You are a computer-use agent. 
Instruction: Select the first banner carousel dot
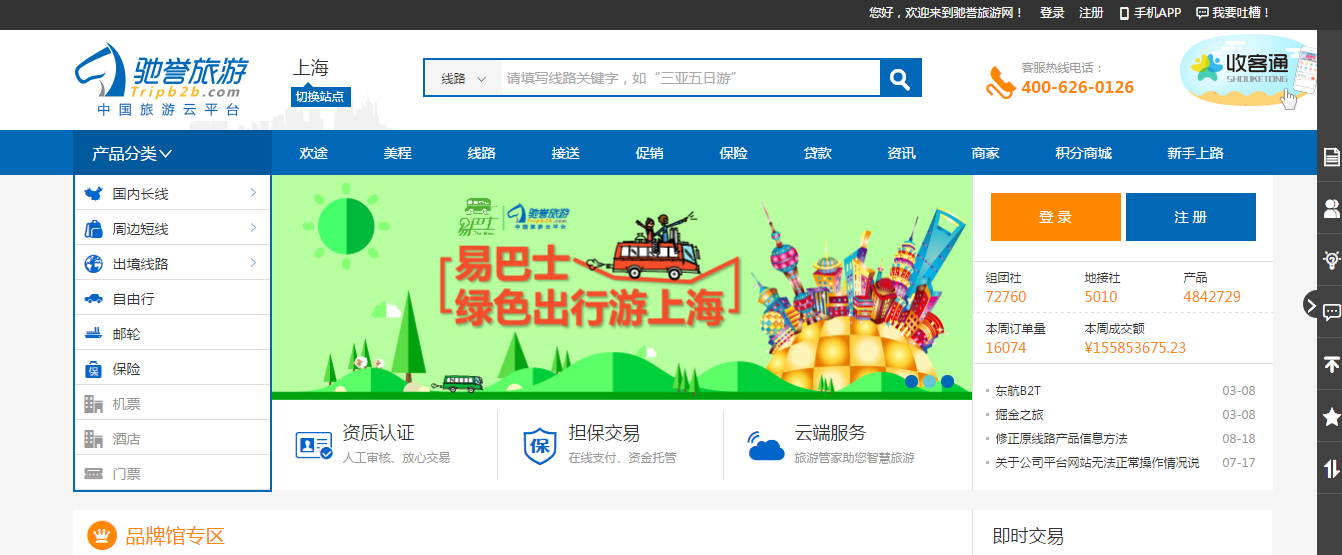(911, 381)
